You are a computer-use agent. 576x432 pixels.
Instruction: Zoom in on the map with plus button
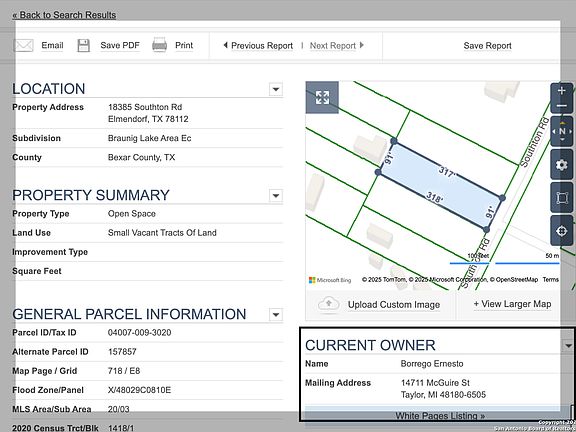tap(562, 91)
